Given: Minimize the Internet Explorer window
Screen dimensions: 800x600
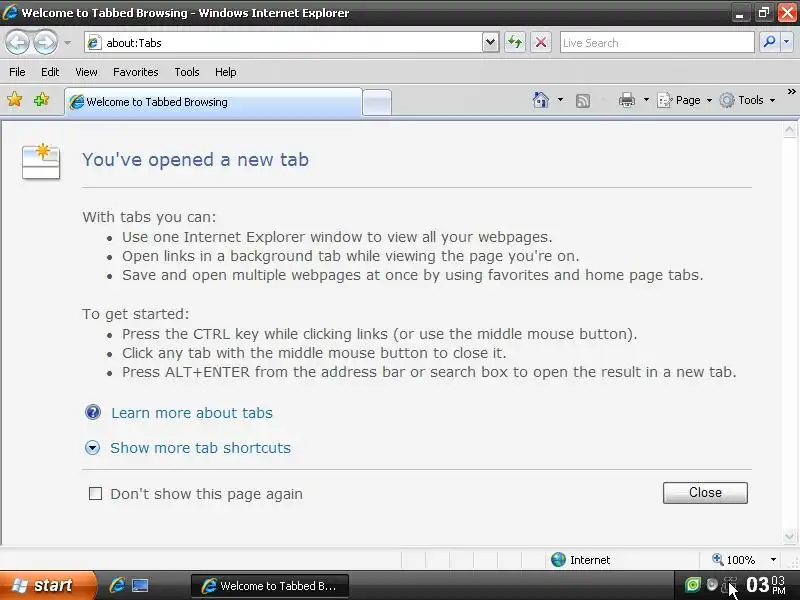Looking at the screenshot, I should [740, 13].
